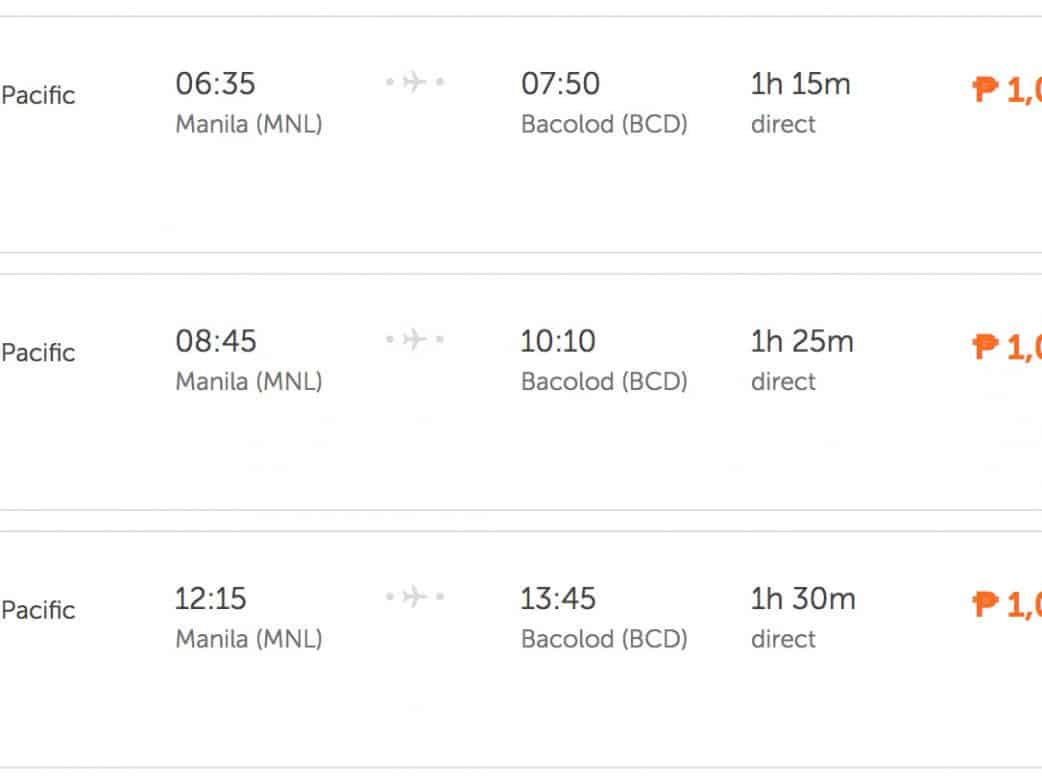Click the 1h 15m flight duration

[800, 84]
